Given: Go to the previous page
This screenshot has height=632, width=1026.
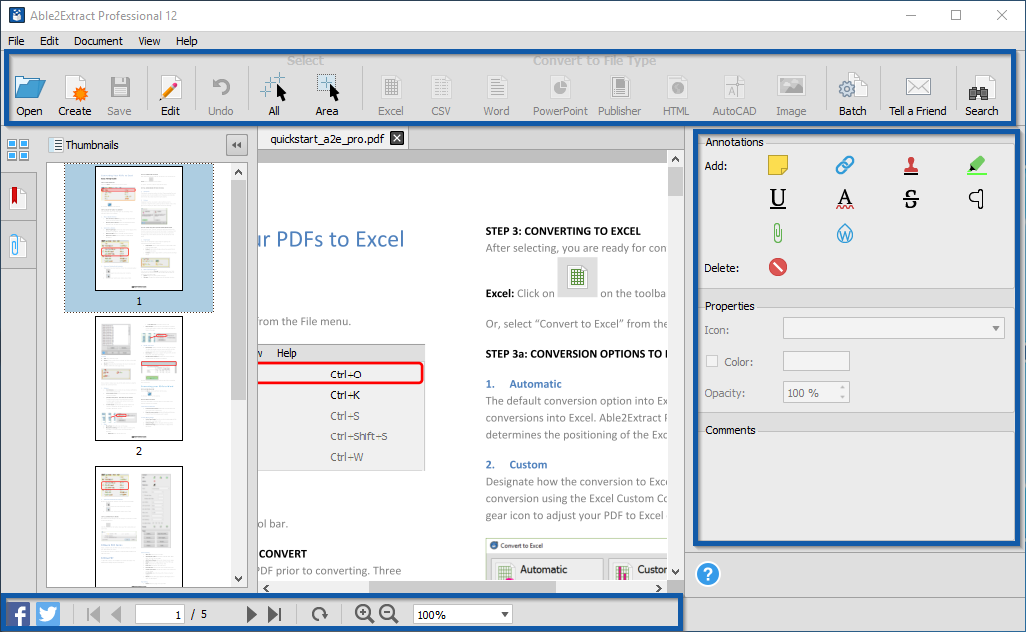Looking at the screenshot, I should point(116,614).
